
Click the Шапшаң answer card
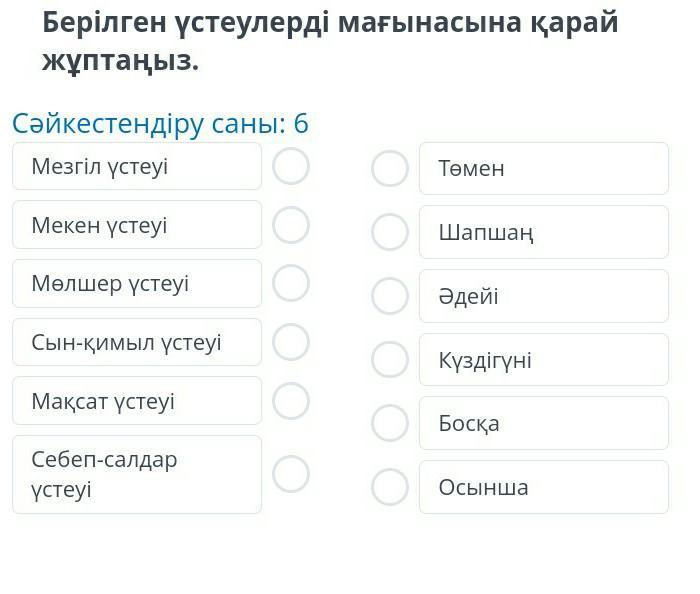tap(543, 232)
